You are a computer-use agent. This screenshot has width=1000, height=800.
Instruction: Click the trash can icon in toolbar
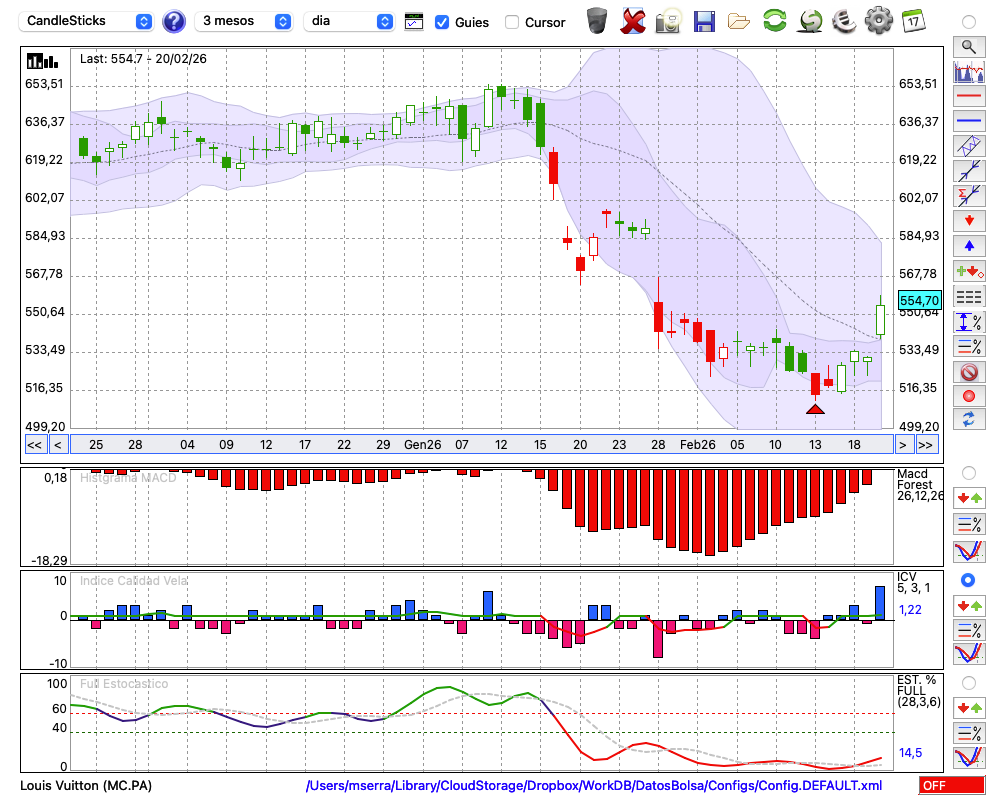click(x=597, y=21)
